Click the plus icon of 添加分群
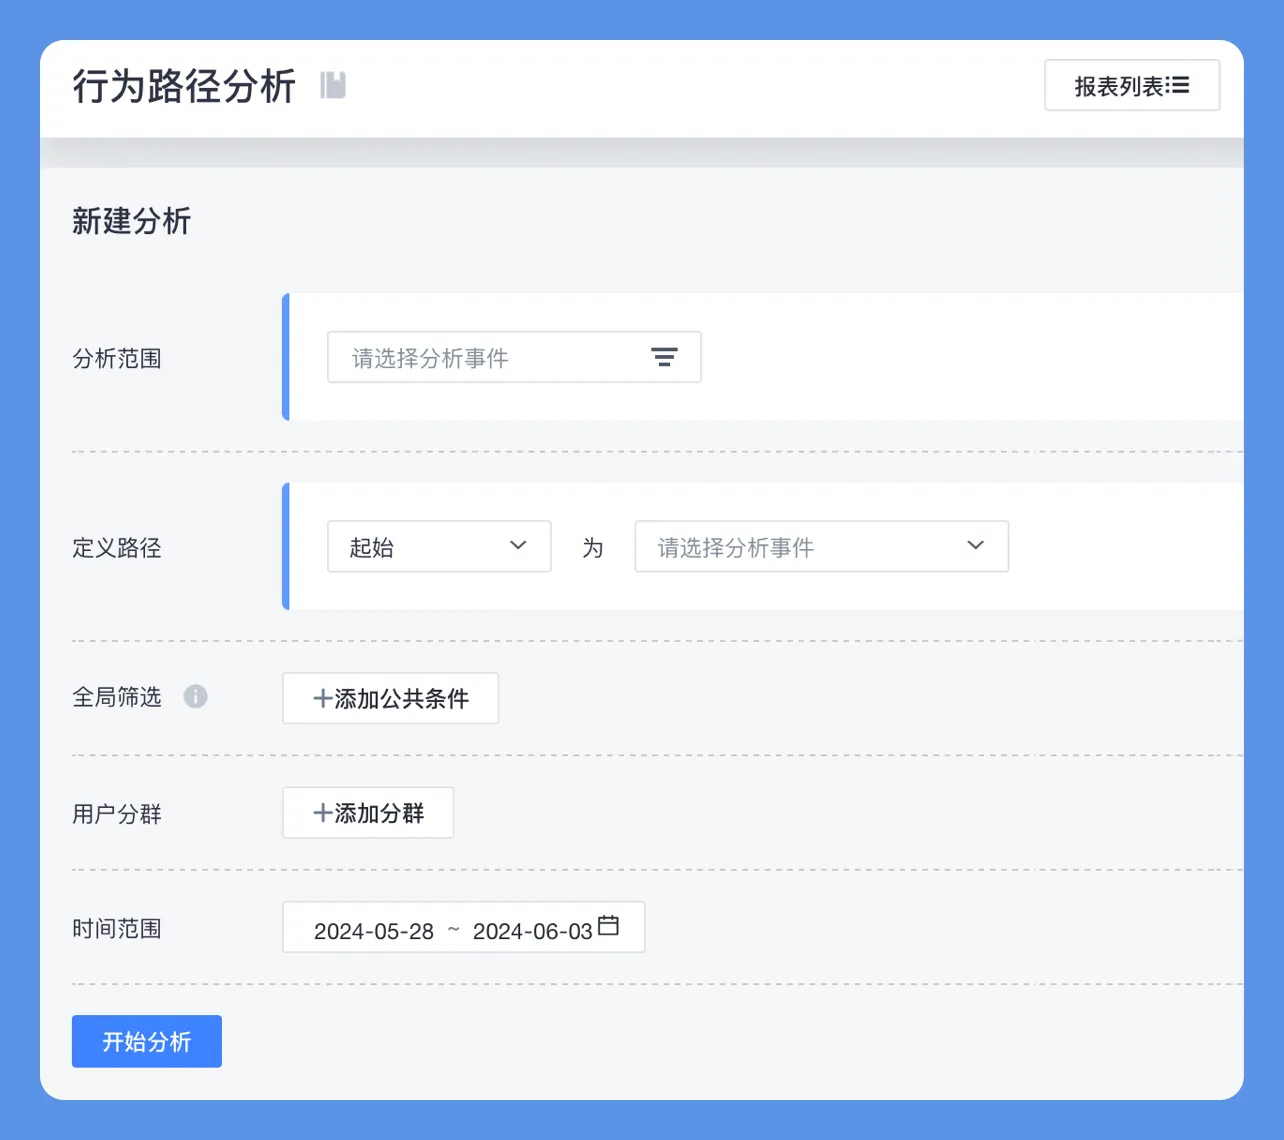Viewport: 1284px width, 1140px height. point(322,813)
